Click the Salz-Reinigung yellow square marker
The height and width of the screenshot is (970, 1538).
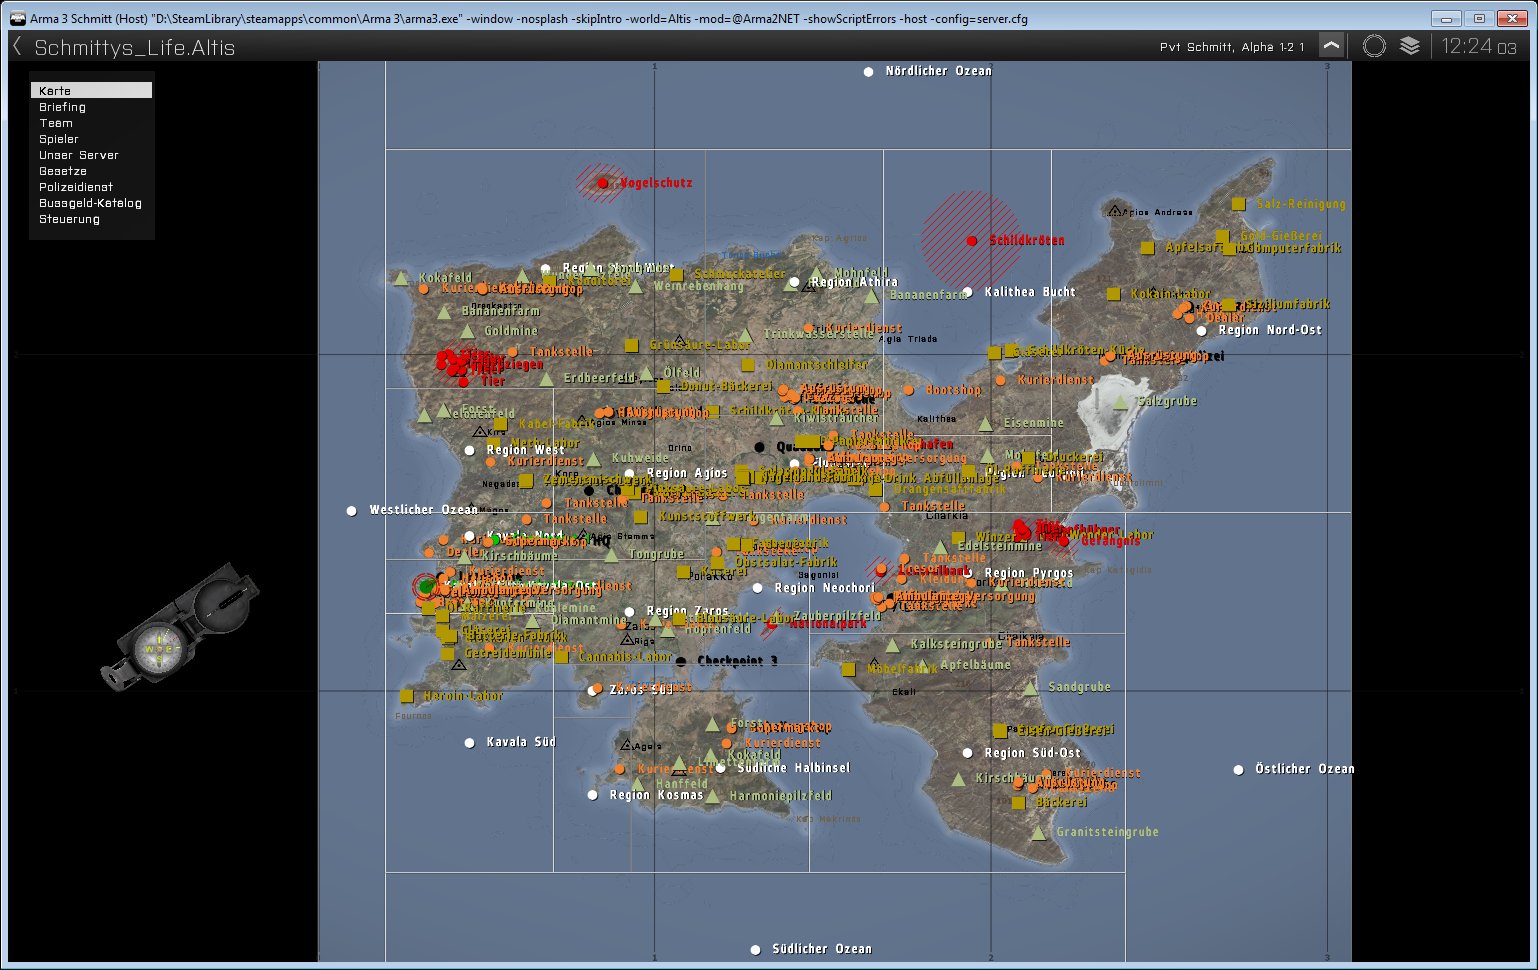pos(1238,204)
